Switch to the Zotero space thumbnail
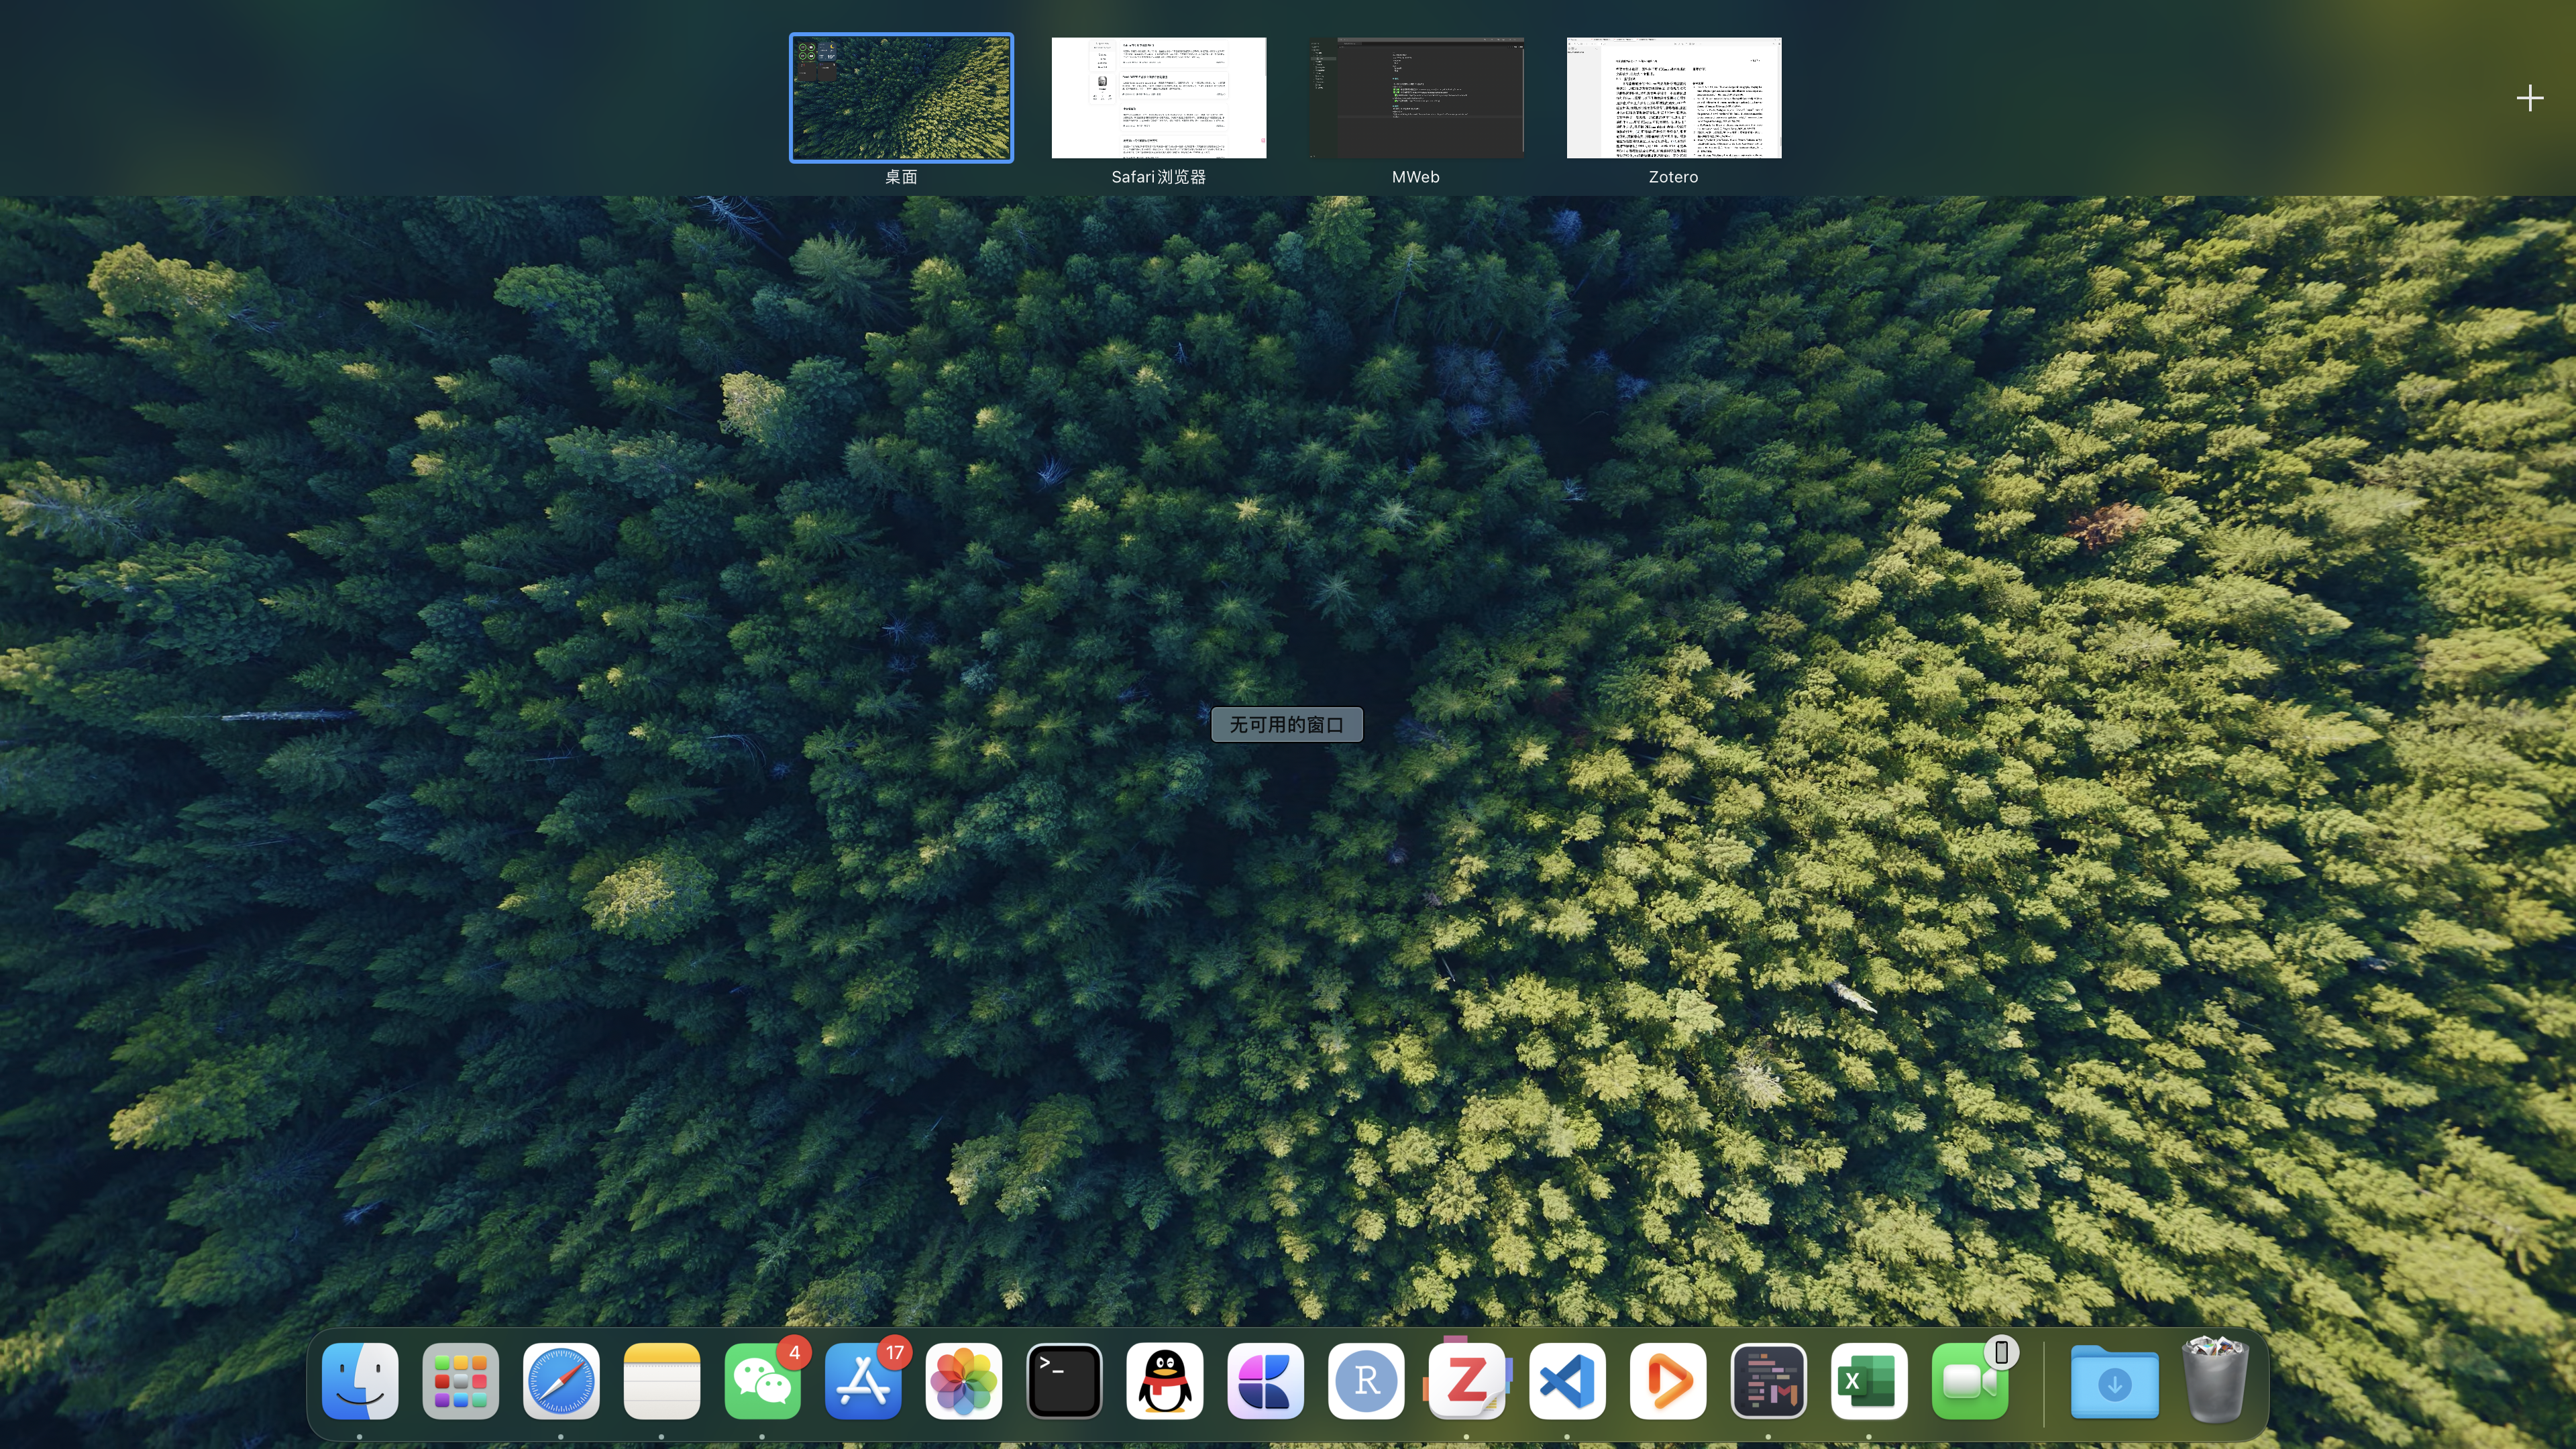The height and width of the screenshot is (1449, 2576). click(1673, 98)
